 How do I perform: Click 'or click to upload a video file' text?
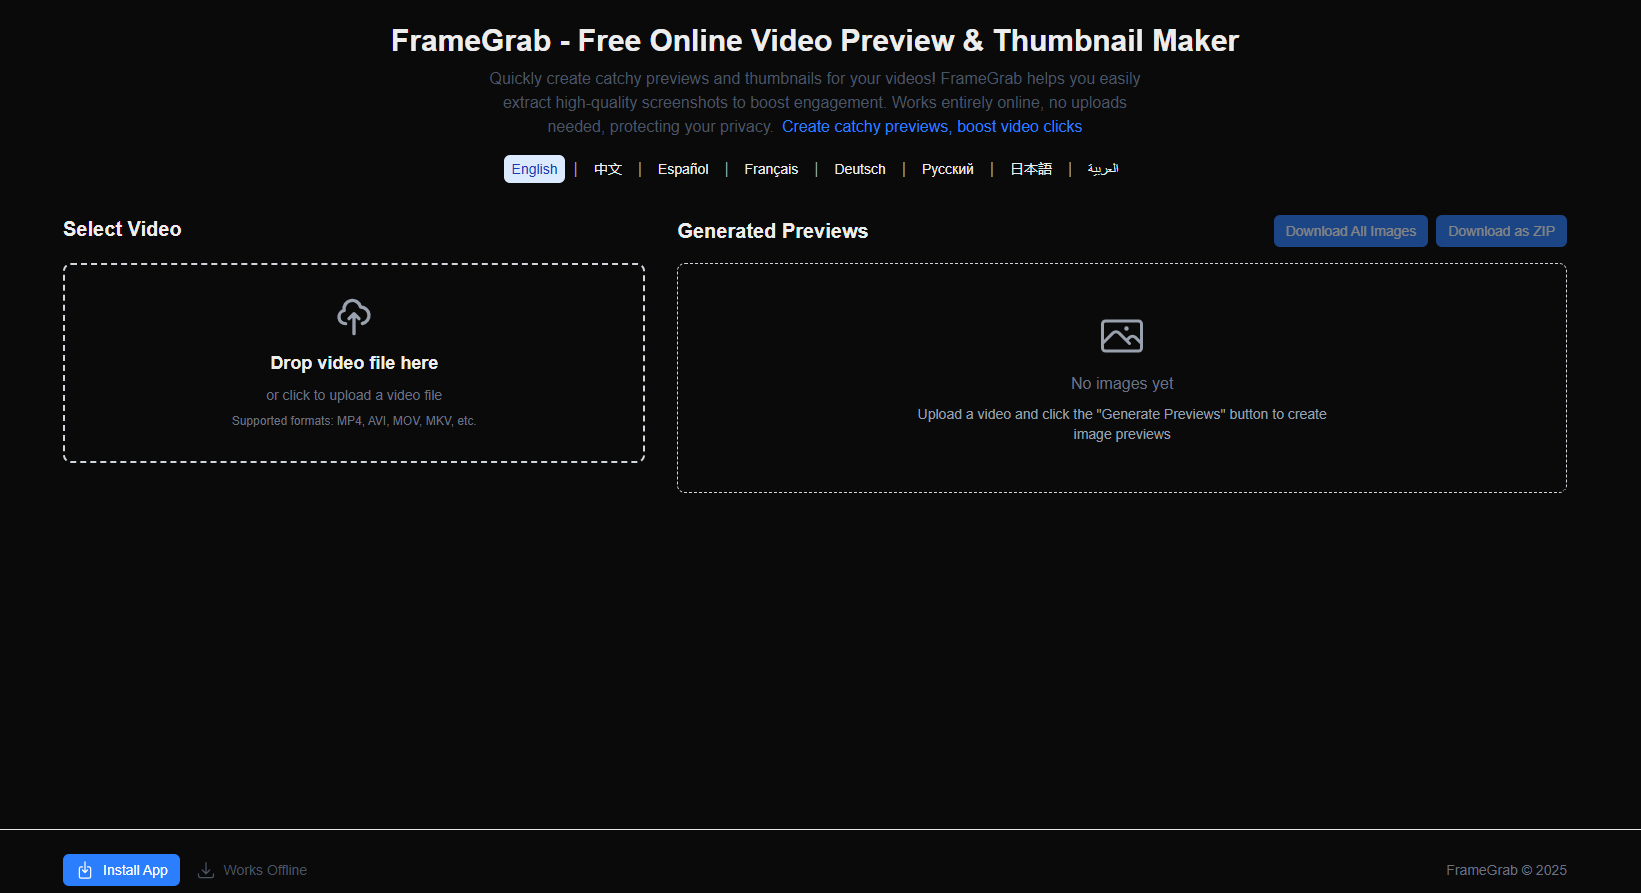click(354, 395)
